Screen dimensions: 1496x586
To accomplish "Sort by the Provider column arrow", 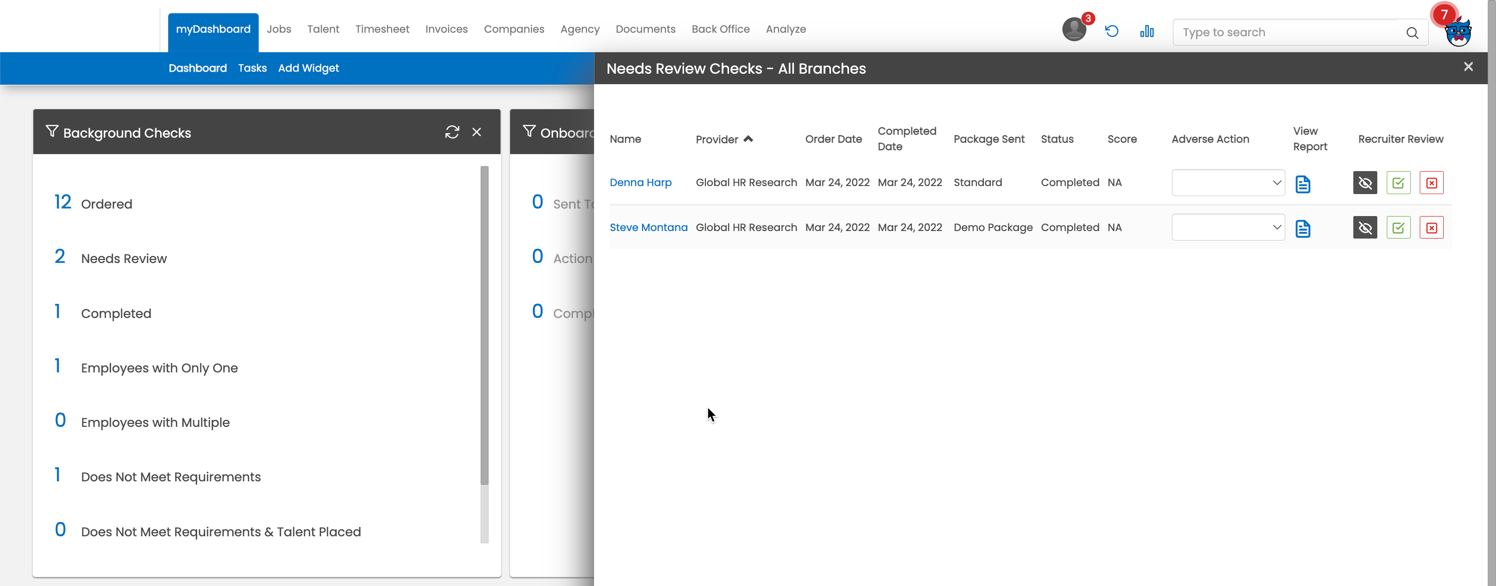I will [x=748, y=139].
